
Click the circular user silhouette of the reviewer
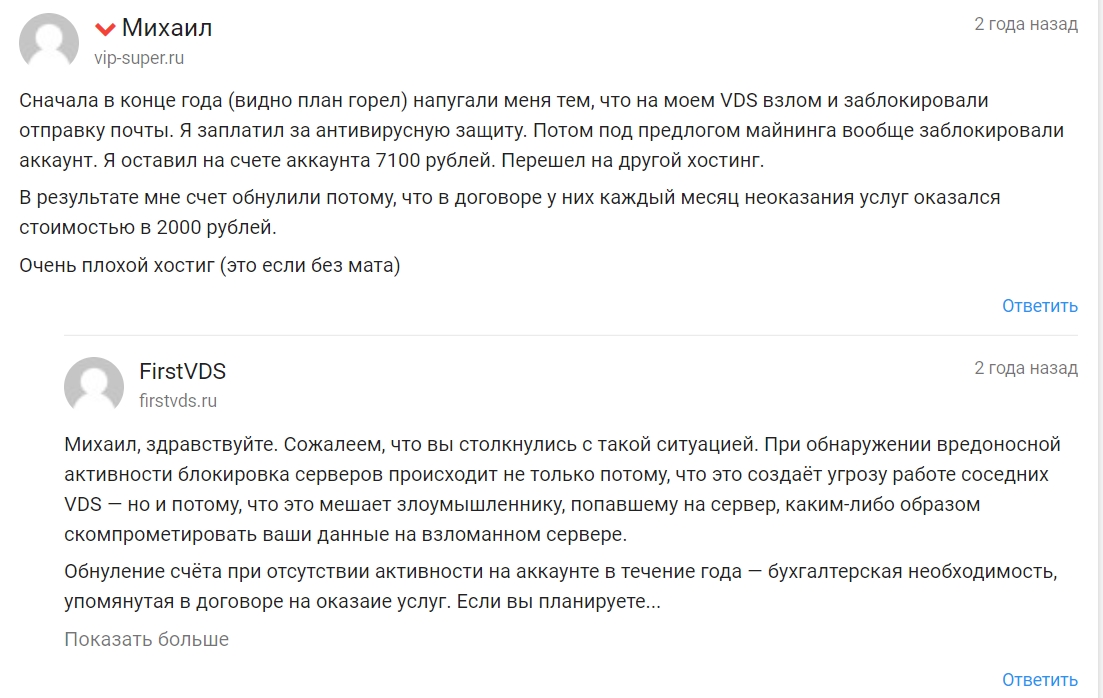(x=46, y=40)
